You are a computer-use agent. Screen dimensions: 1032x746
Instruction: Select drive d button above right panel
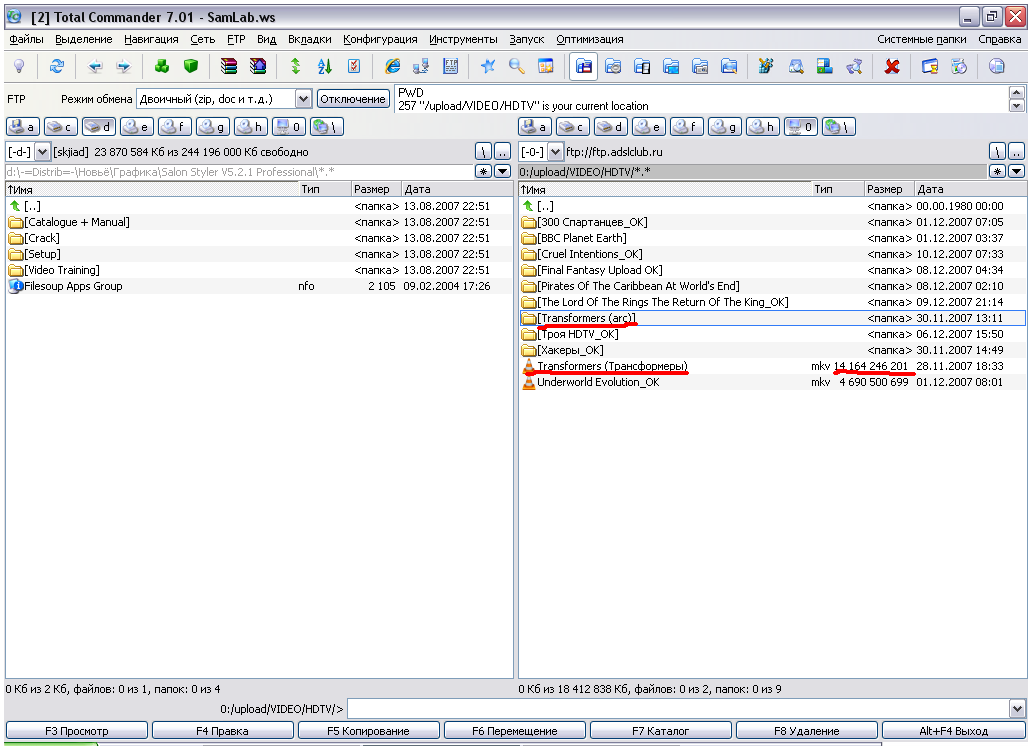611,126
